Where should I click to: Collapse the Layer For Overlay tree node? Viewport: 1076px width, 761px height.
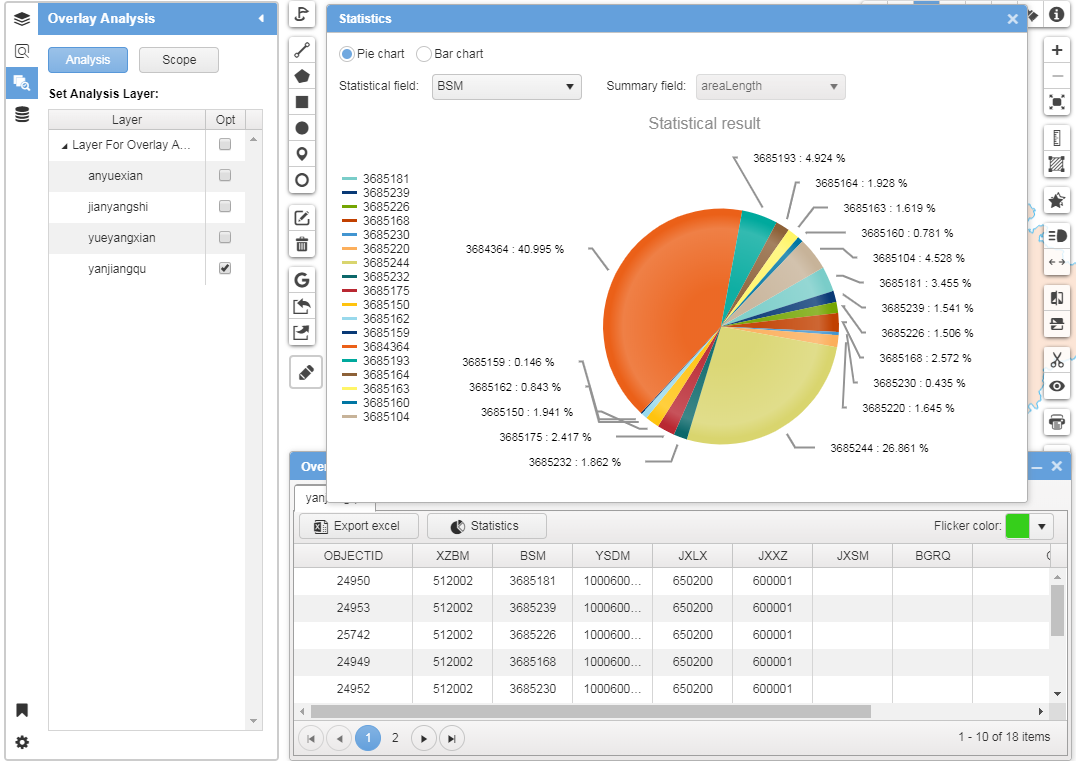click(65, 145)
